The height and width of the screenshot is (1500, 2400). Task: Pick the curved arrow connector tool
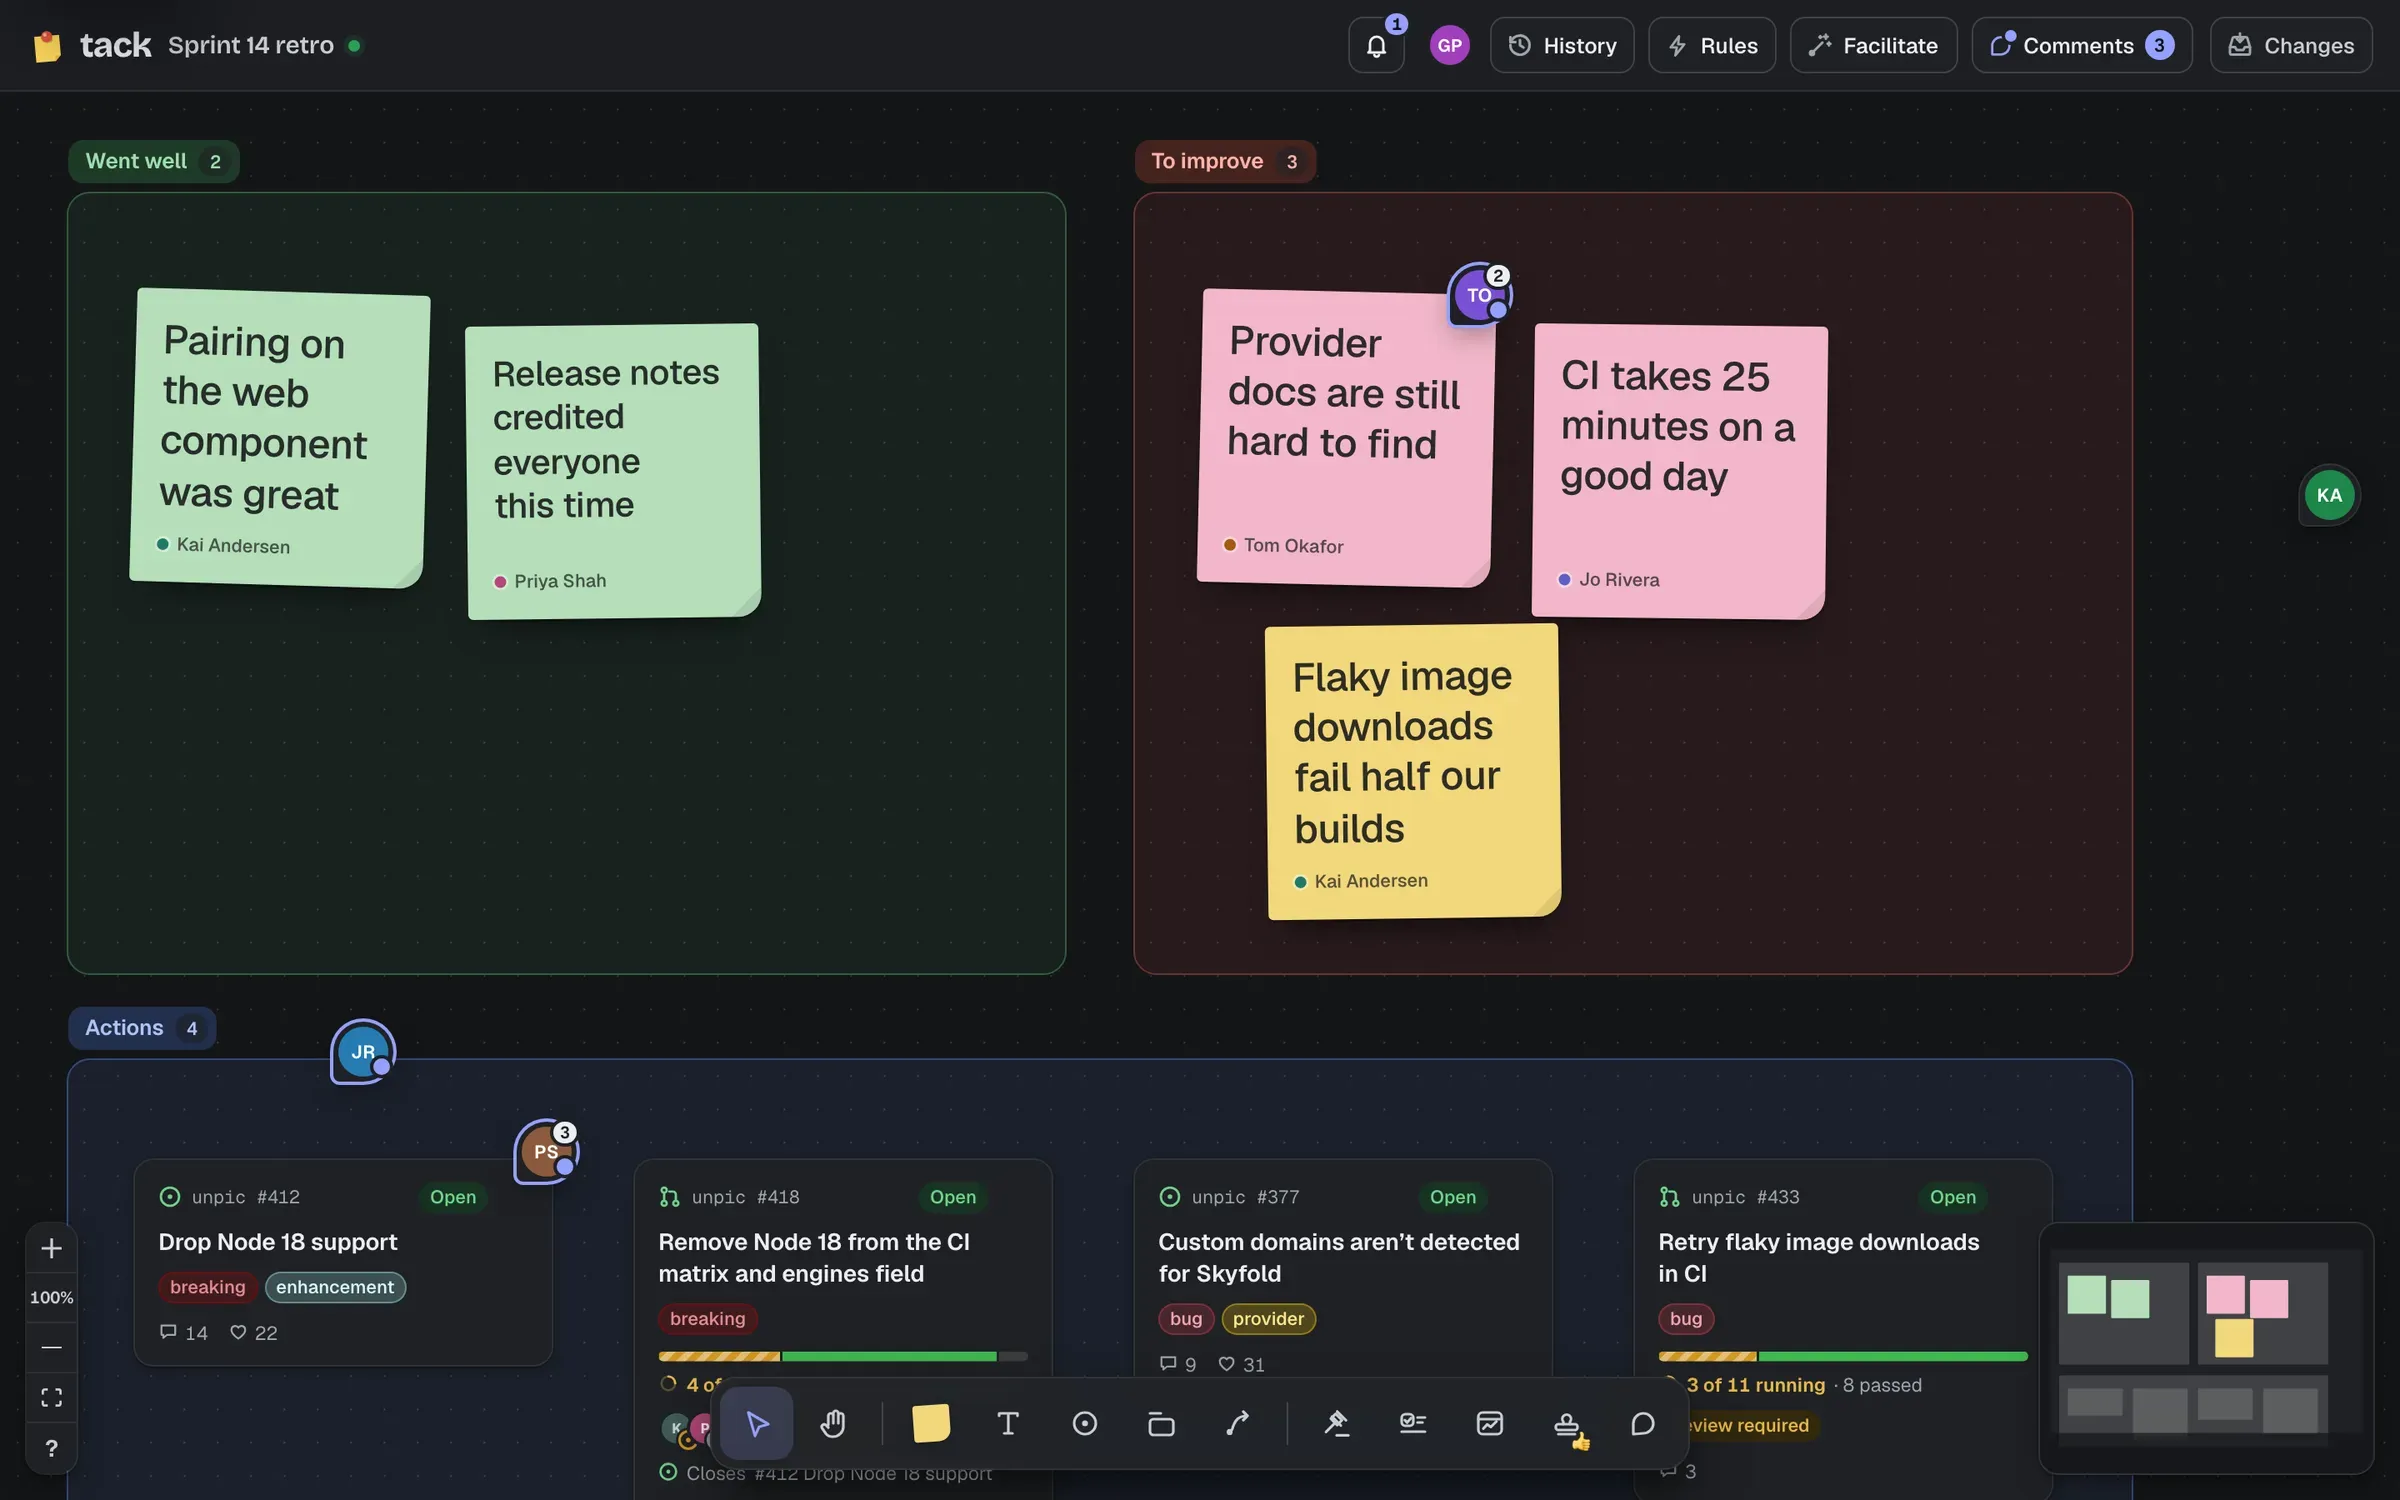tap(1238, 1423)
